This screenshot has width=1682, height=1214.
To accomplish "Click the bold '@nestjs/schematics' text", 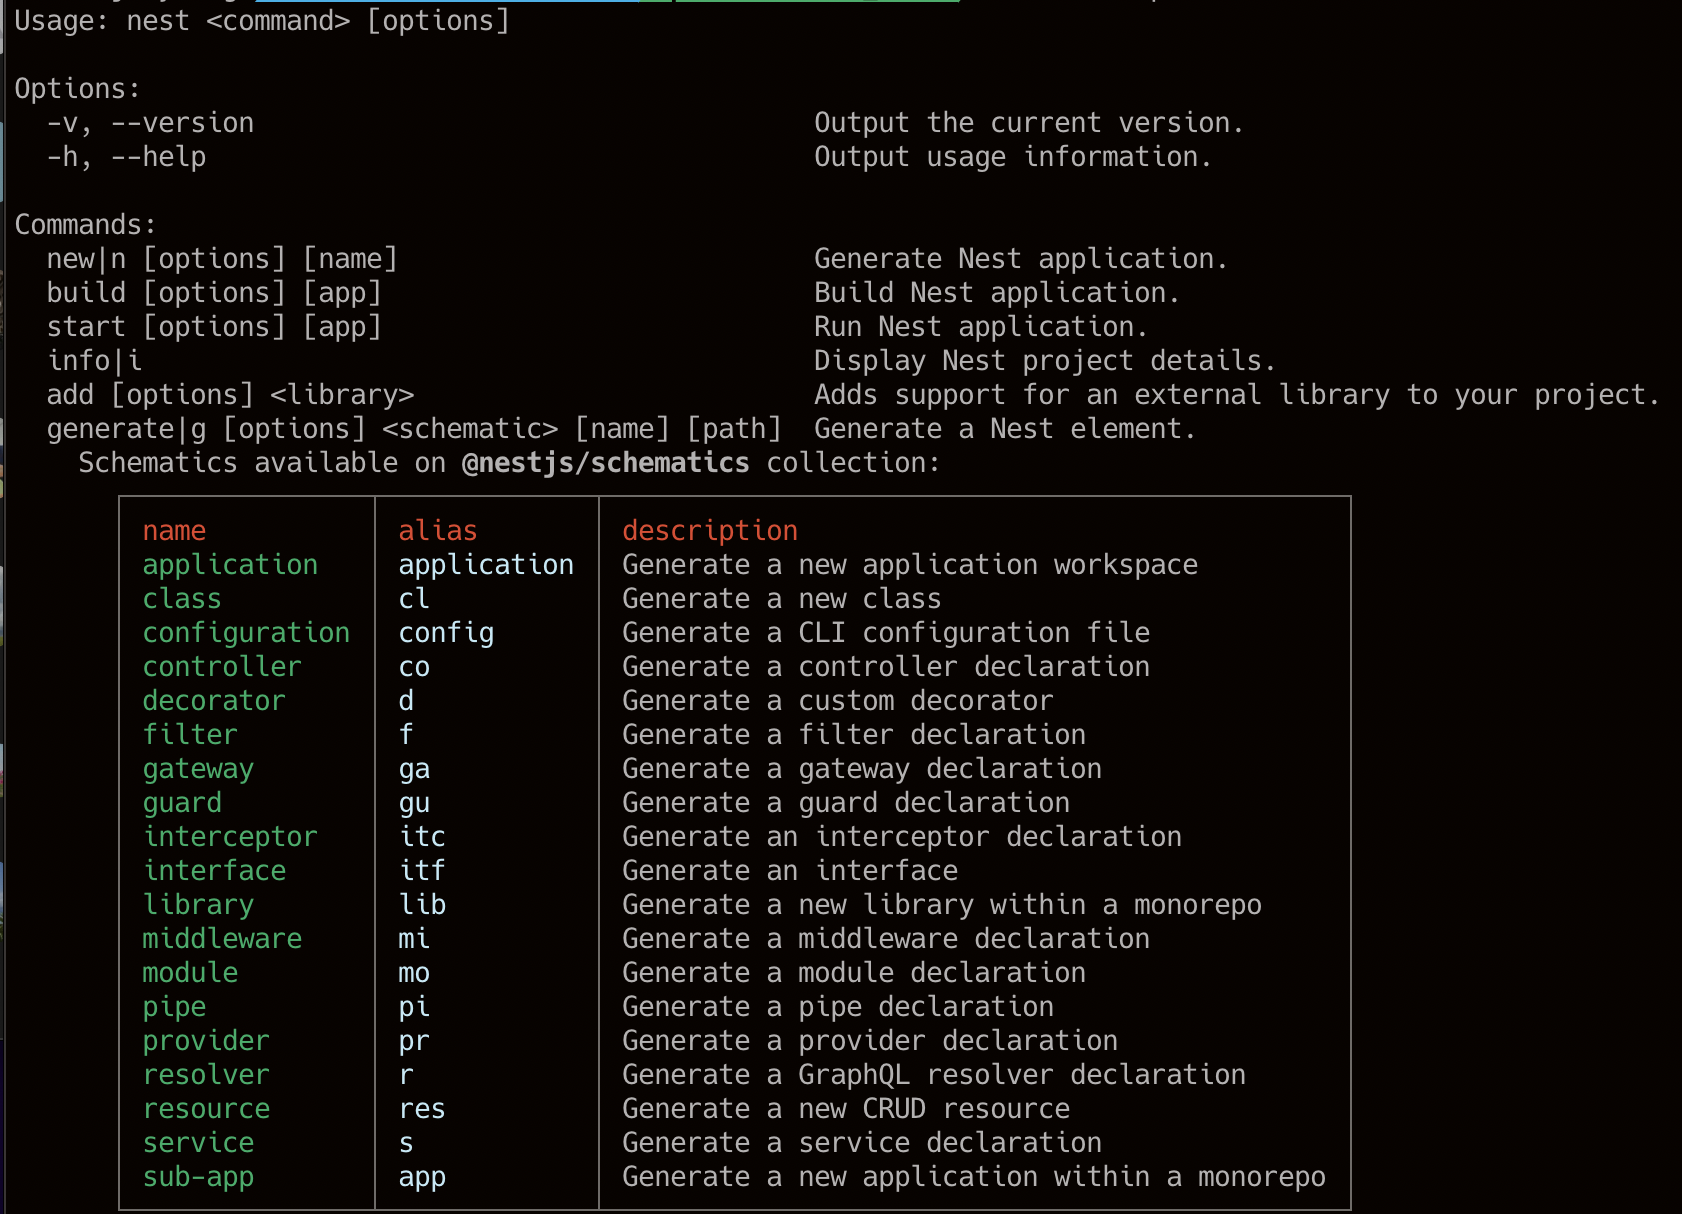I will click(x=606, y=463).
